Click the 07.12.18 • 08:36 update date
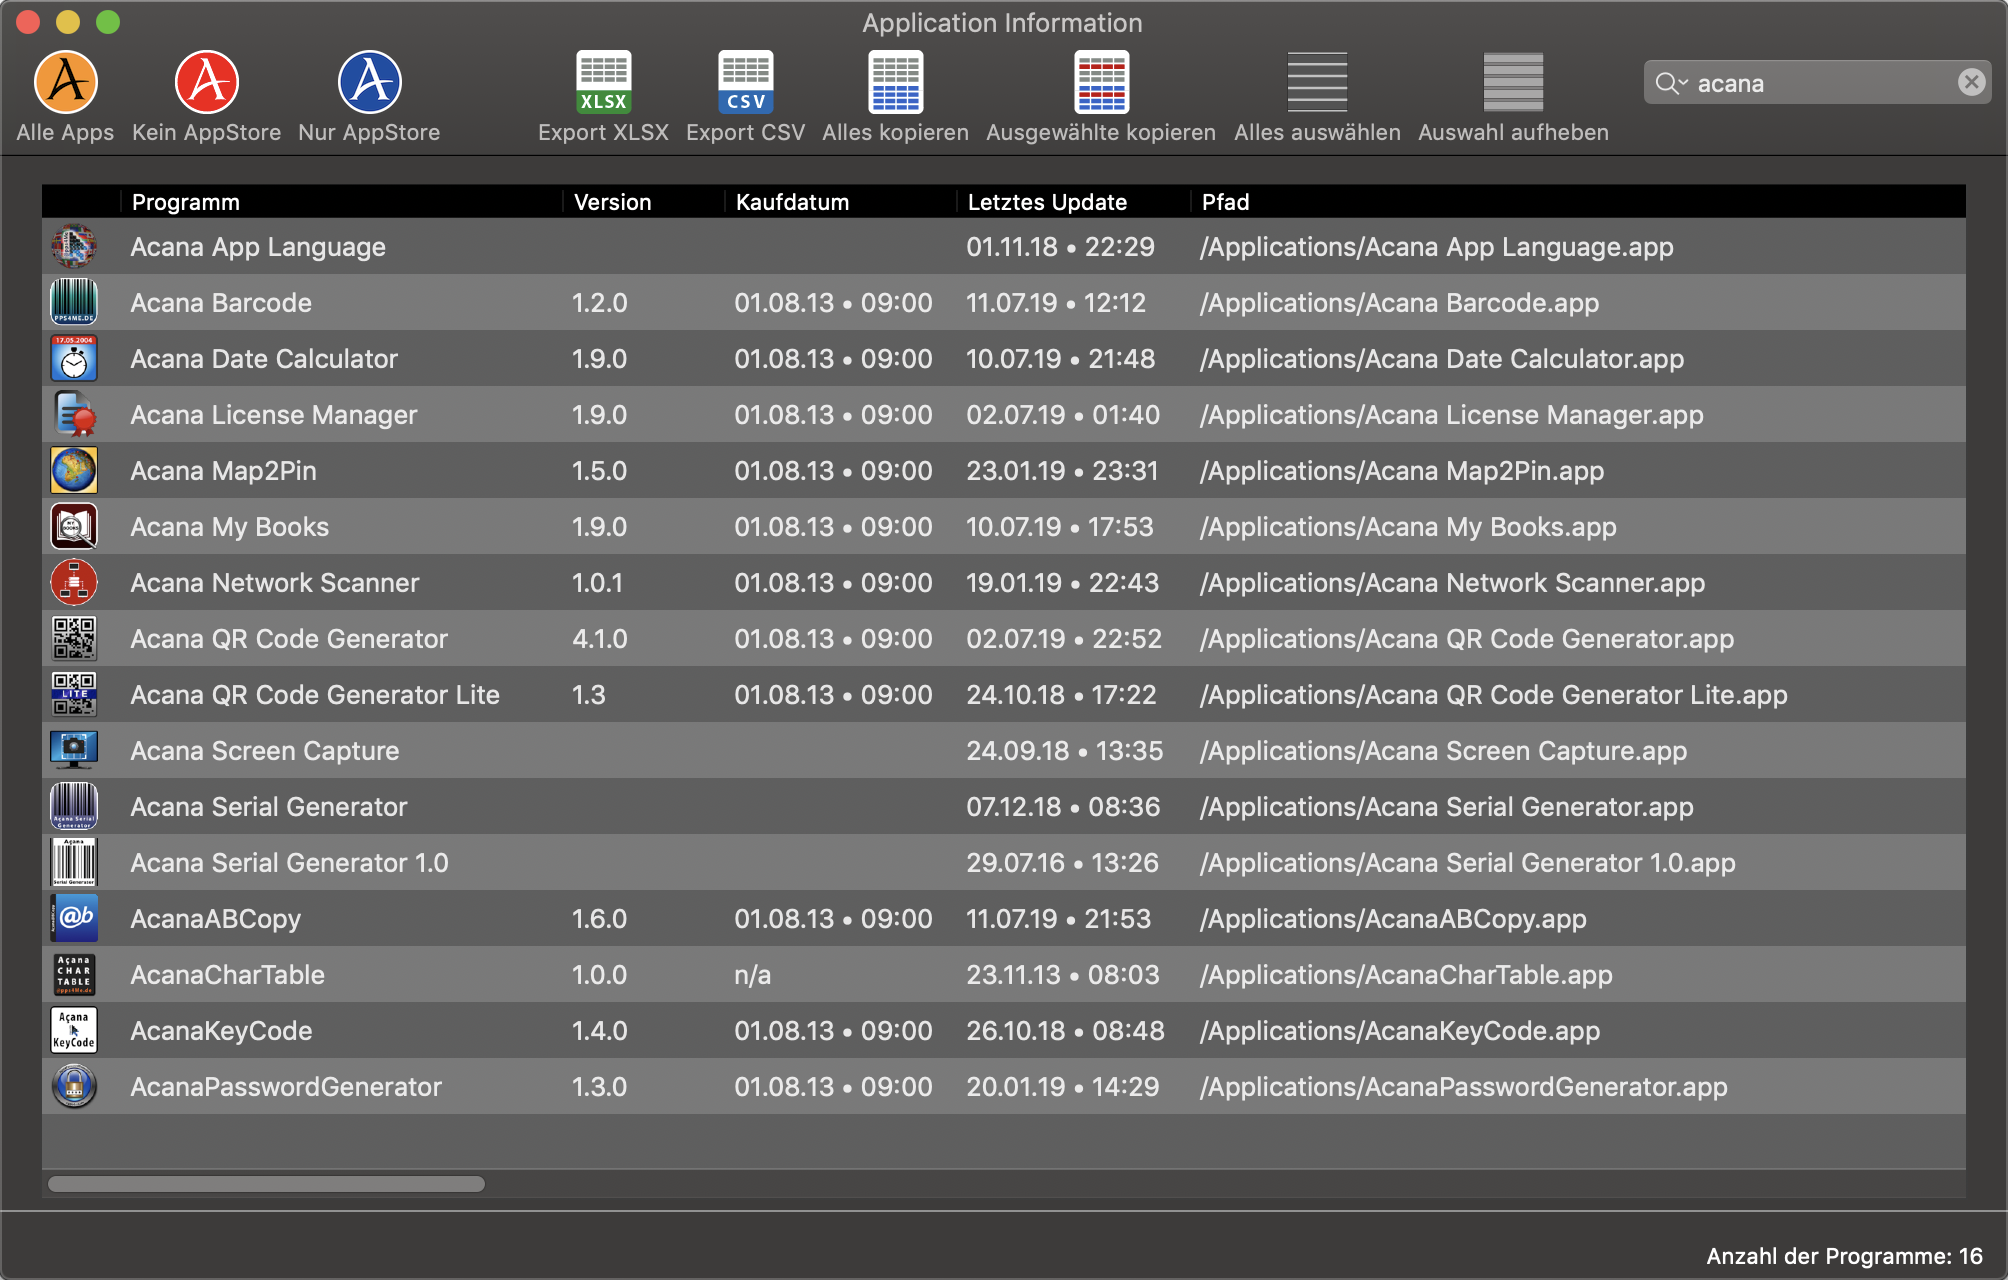The height and width of the screenshot is (1280, 2008). point(1063,807)
